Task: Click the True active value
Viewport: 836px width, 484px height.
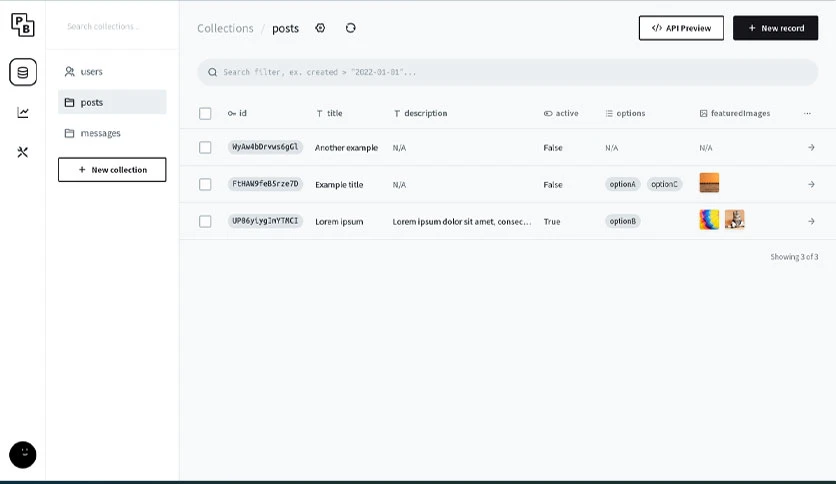Action: pyautogui.click(x=552, y=221)
